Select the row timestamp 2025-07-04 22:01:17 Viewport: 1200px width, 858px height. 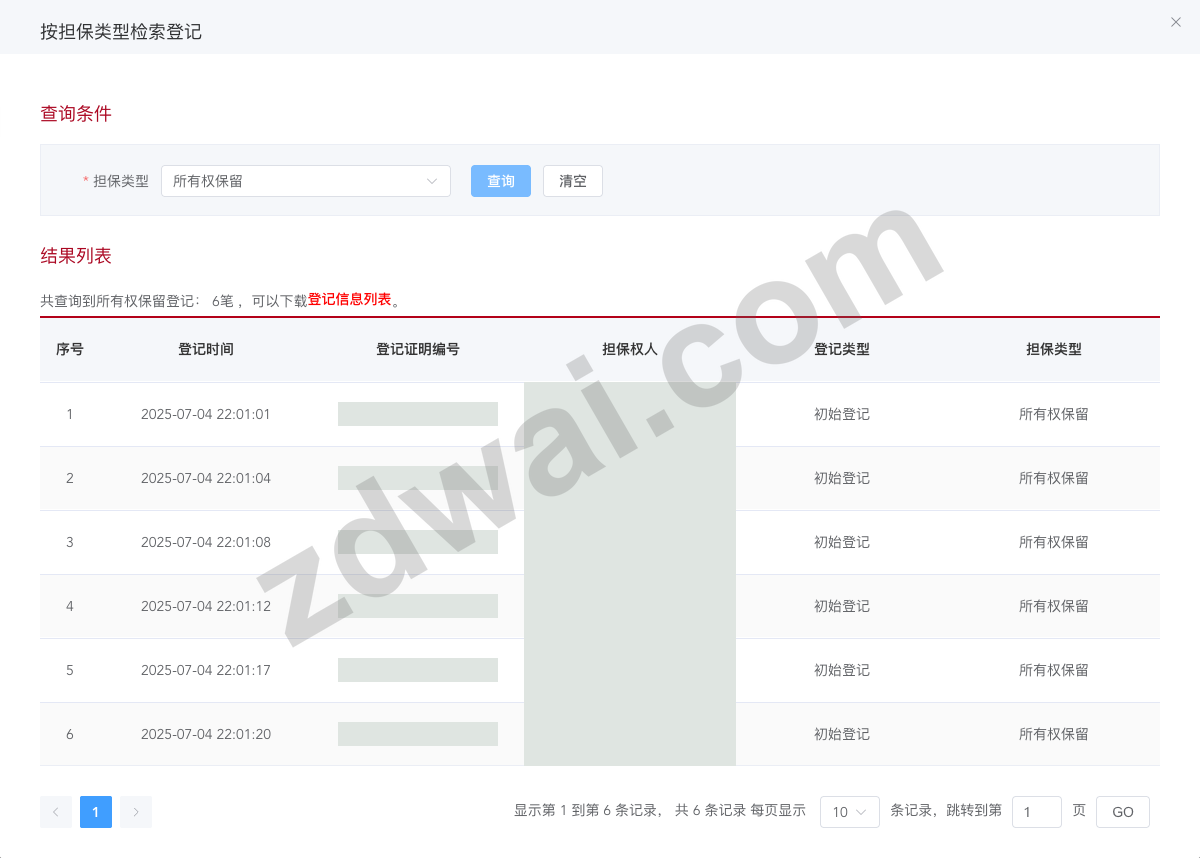pyautogui.click(x=206, y=670)
